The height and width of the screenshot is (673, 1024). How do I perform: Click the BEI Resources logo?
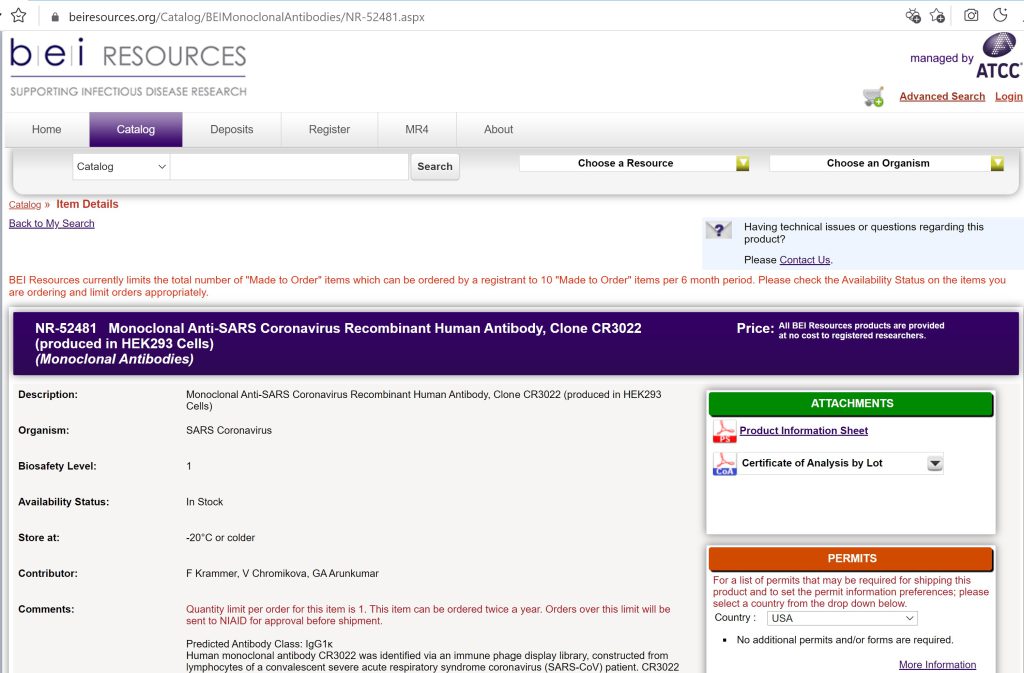[128, 67]
